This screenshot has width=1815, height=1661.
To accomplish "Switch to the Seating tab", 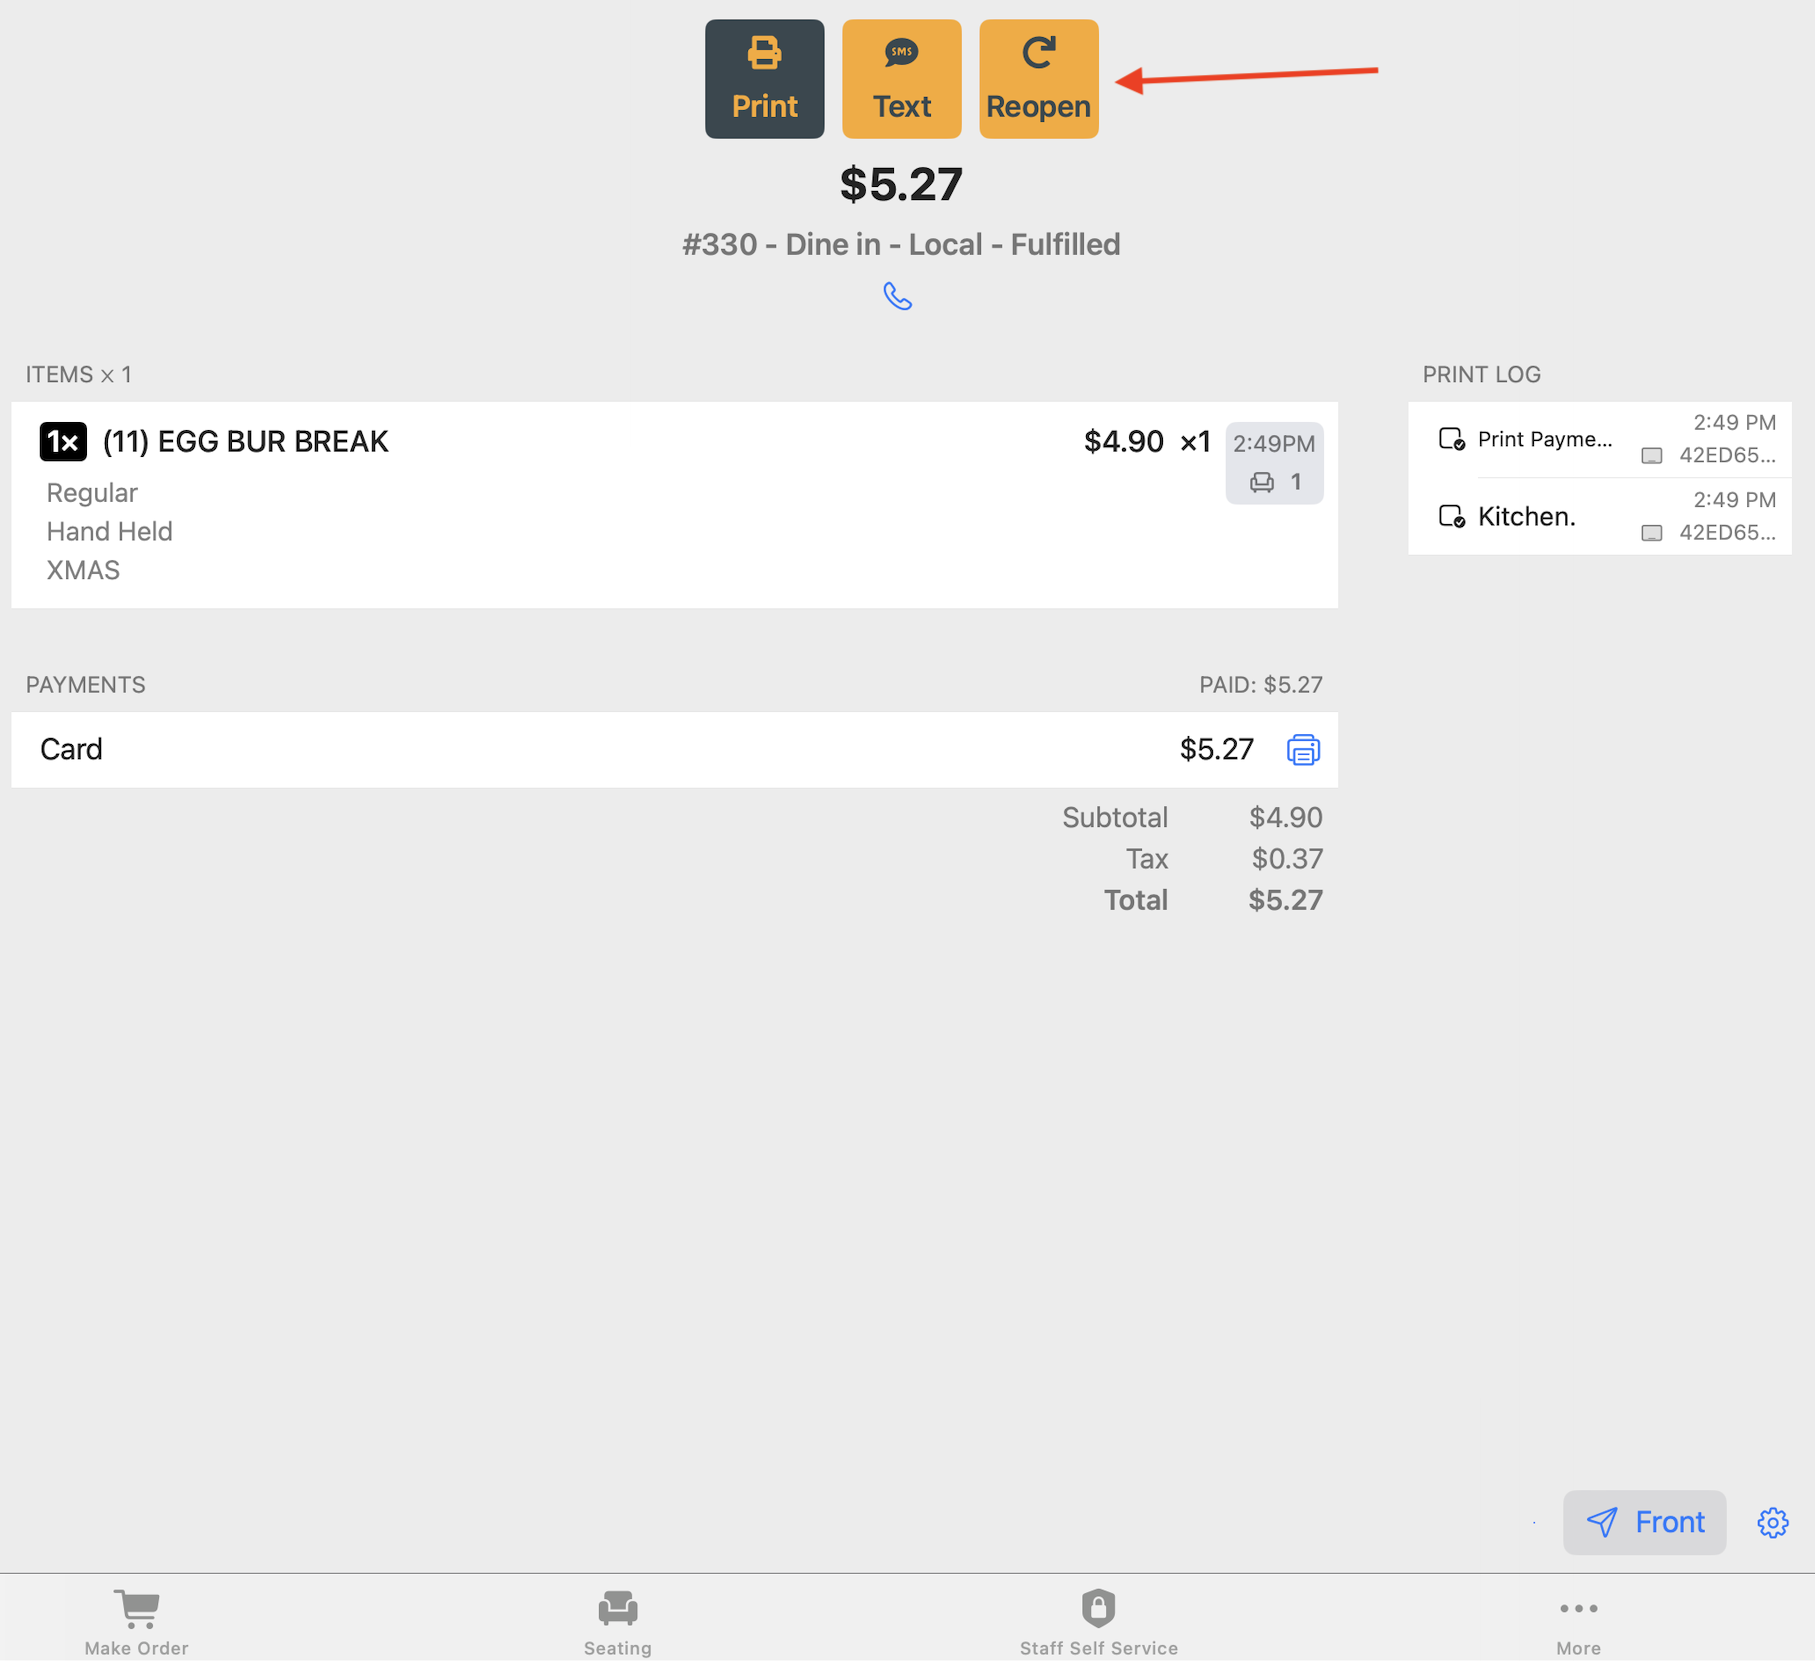I will coord(617,1621).
